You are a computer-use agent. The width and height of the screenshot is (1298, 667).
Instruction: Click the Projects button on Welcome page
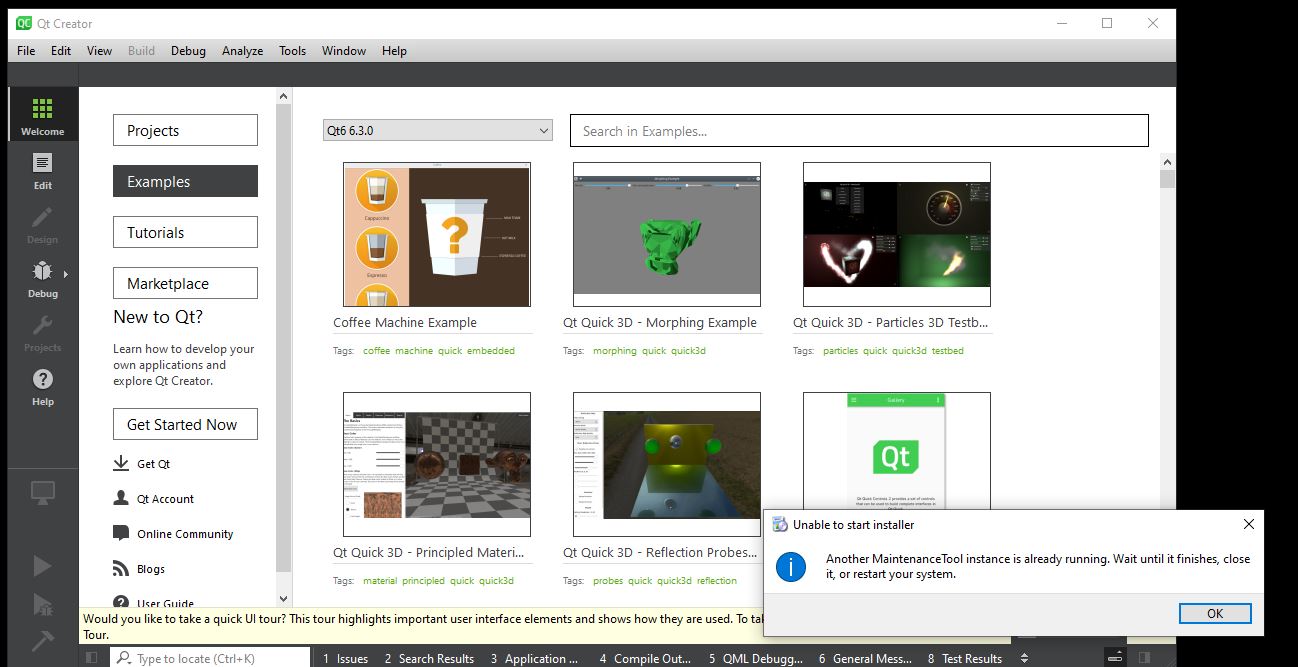click(x=185, y=130)
